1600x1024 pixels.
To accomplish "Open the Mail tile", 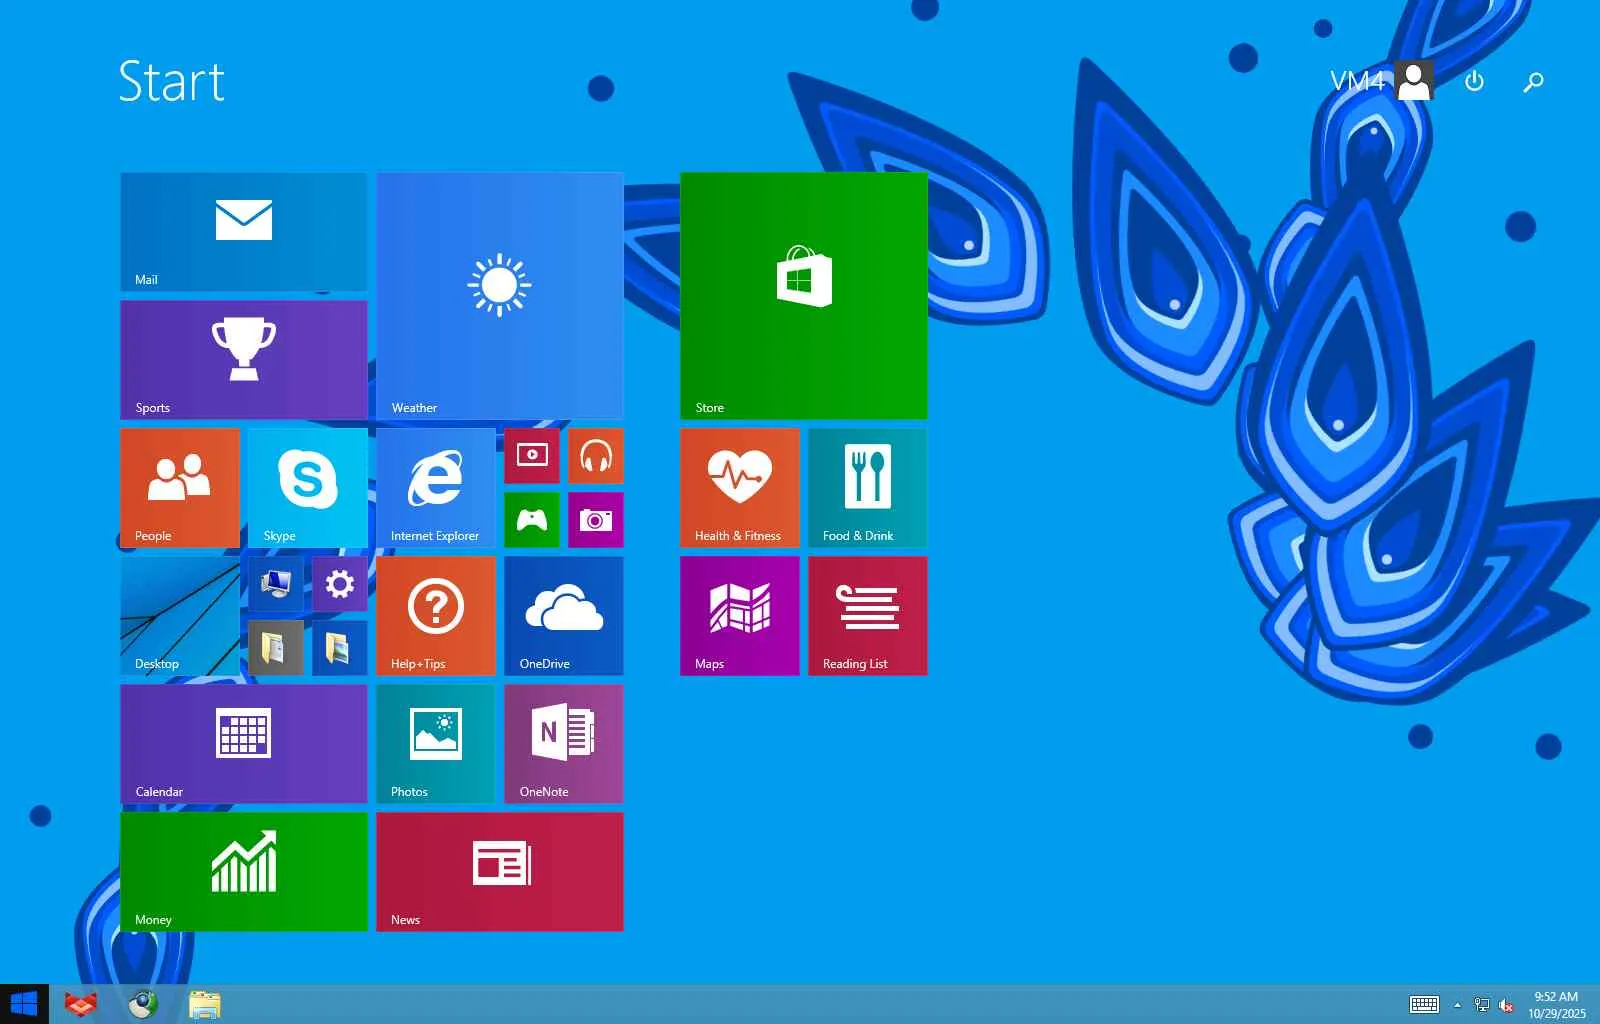I will click(244, 232).
